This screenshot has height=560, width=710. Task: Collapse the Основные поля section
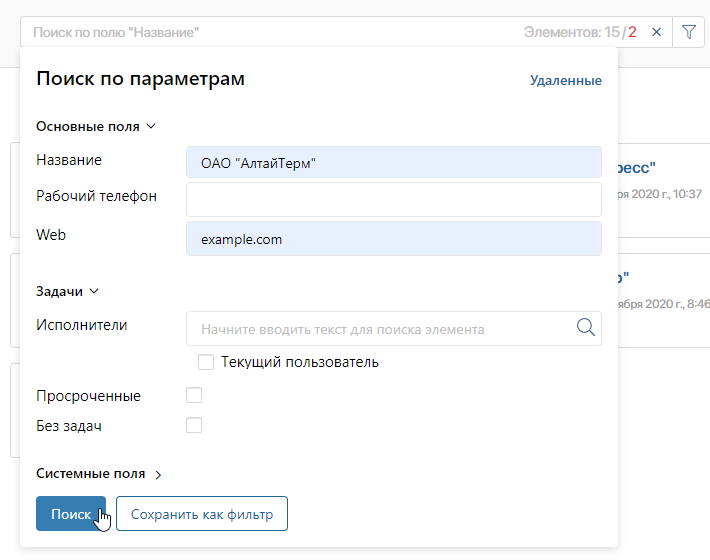point(96,126)
